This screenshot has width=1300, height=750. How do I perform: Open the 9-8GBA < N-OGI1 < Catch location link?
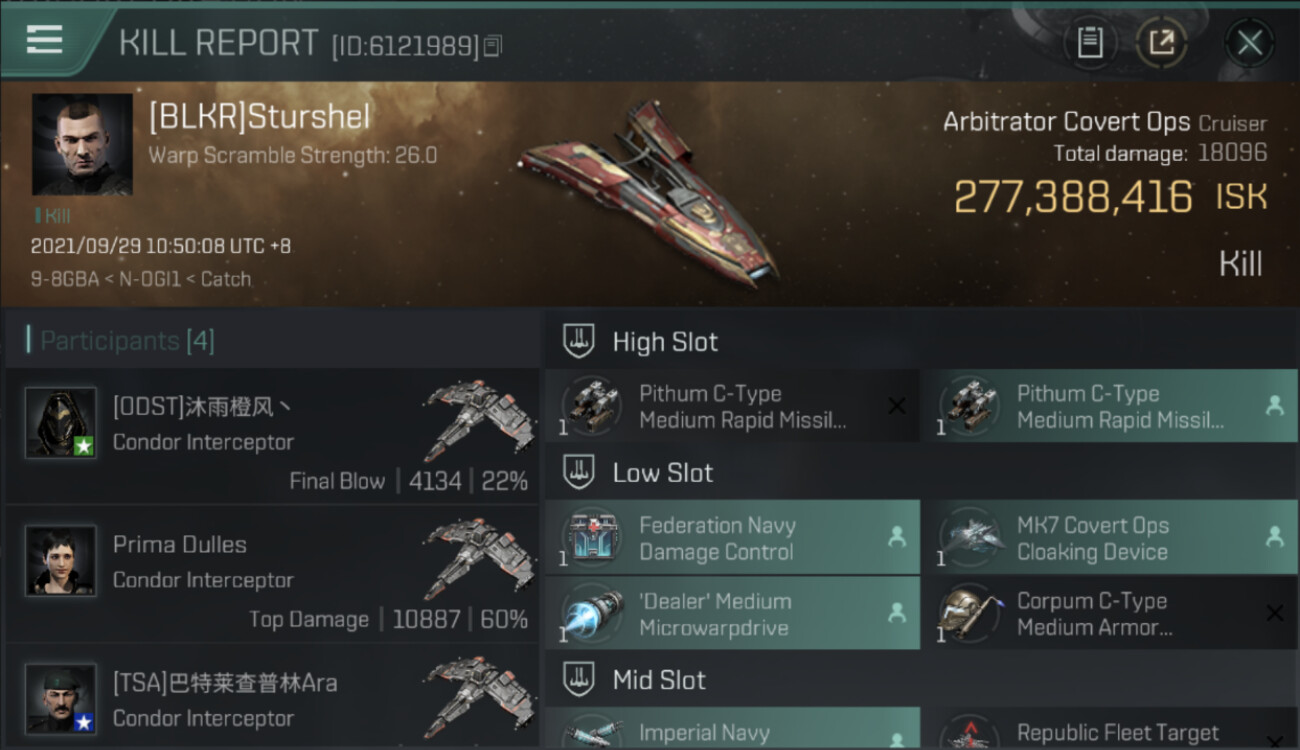click(141, 279)
